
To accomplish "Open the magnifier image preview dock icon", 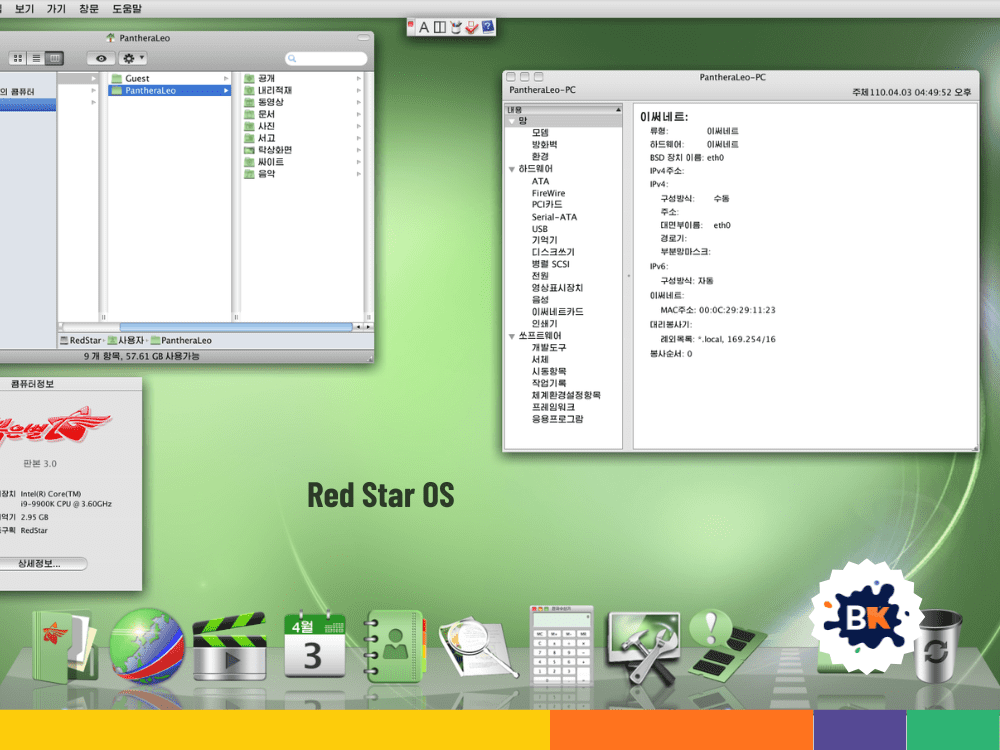I will click(x=477, y=647).
